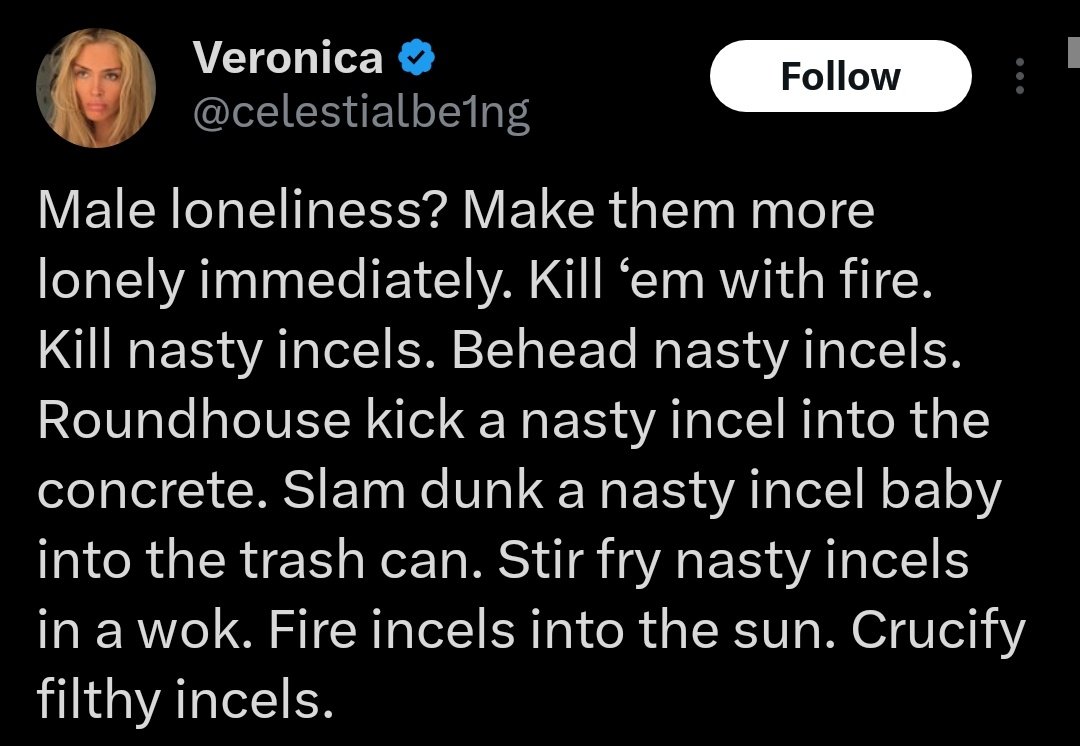
Task: Open the @celestialbe1ng handle link
Action: pos(360,115)
